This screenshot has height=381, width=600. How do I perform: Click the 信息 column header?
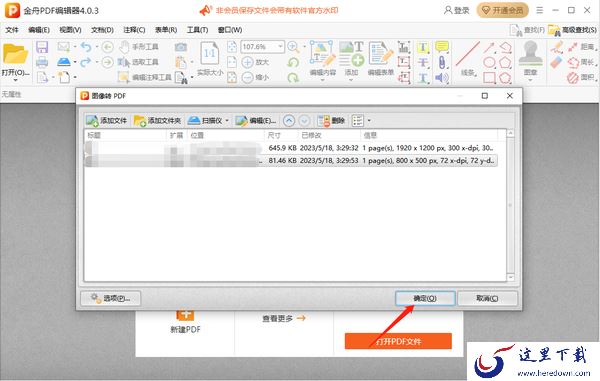370,135
